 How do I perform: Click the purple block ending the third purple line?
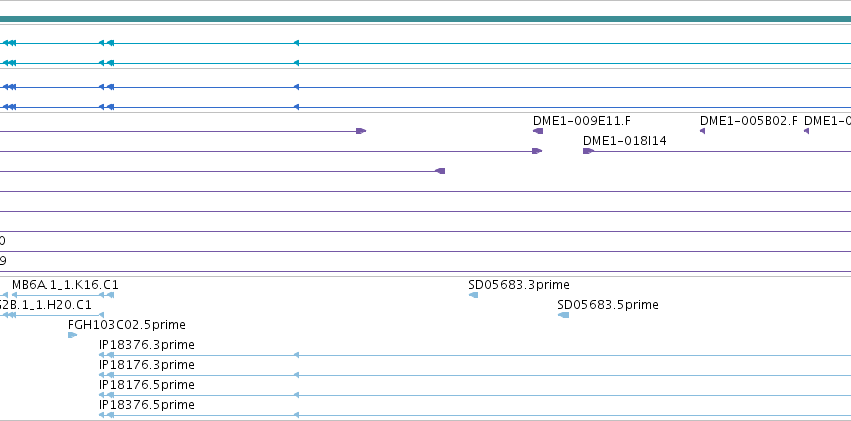tap(440, 171)
